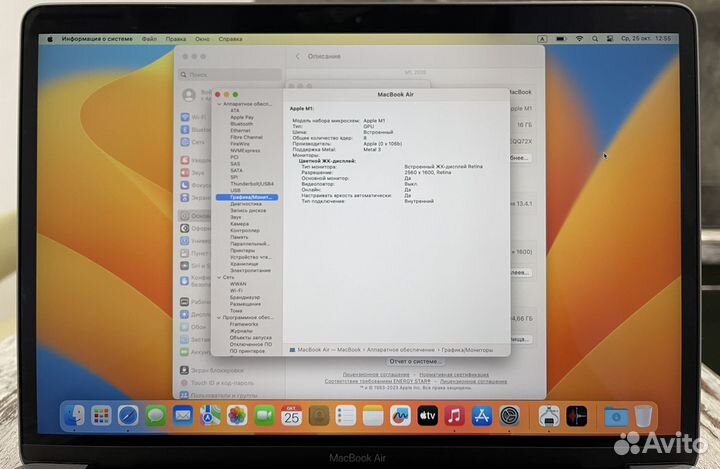Open the Правка menu

click(x=176, y=39)
